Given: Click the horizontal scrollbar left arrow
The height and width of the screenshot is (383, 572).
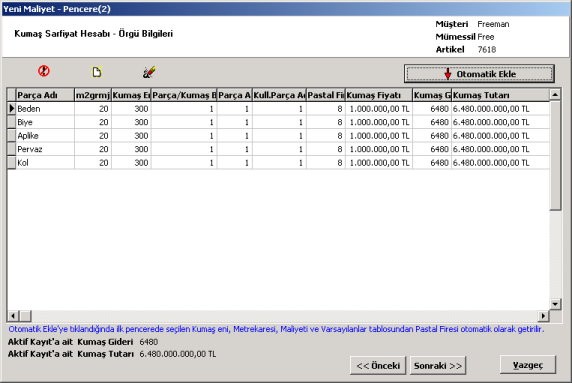Looking at the screenshot, I should (x=13, y=316).
